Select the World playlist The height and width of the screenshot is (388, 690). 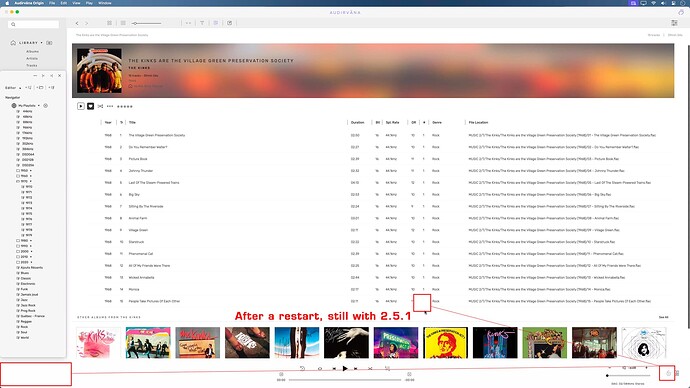coord(25,338)
